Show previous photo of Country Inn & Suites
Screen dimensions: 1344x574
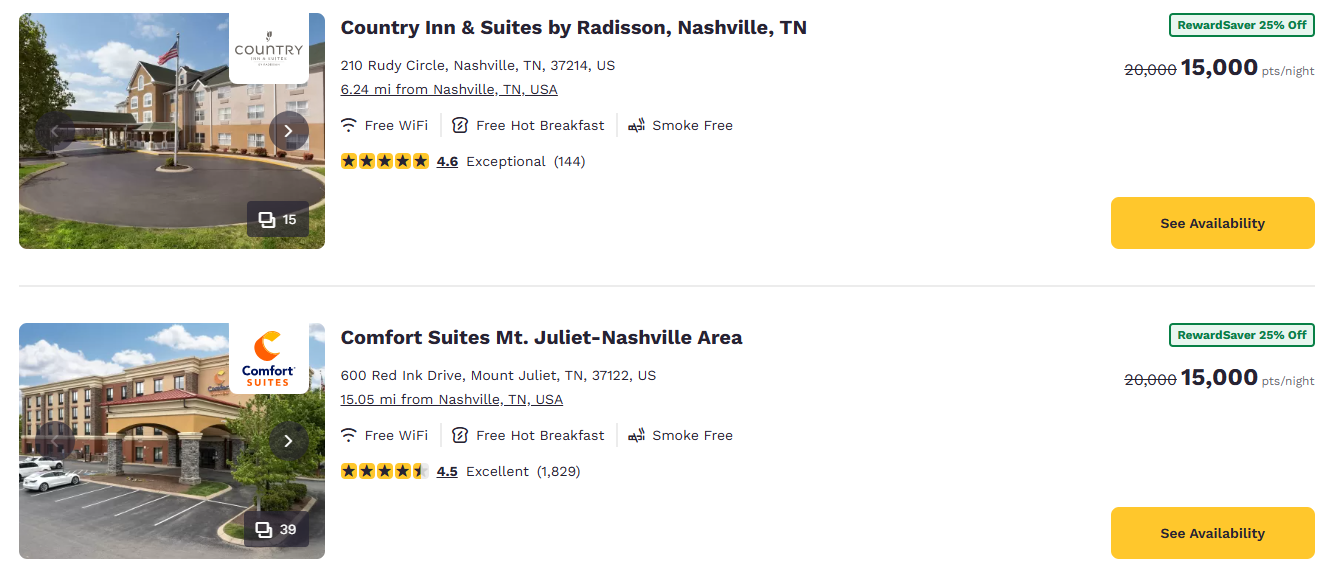56,131
